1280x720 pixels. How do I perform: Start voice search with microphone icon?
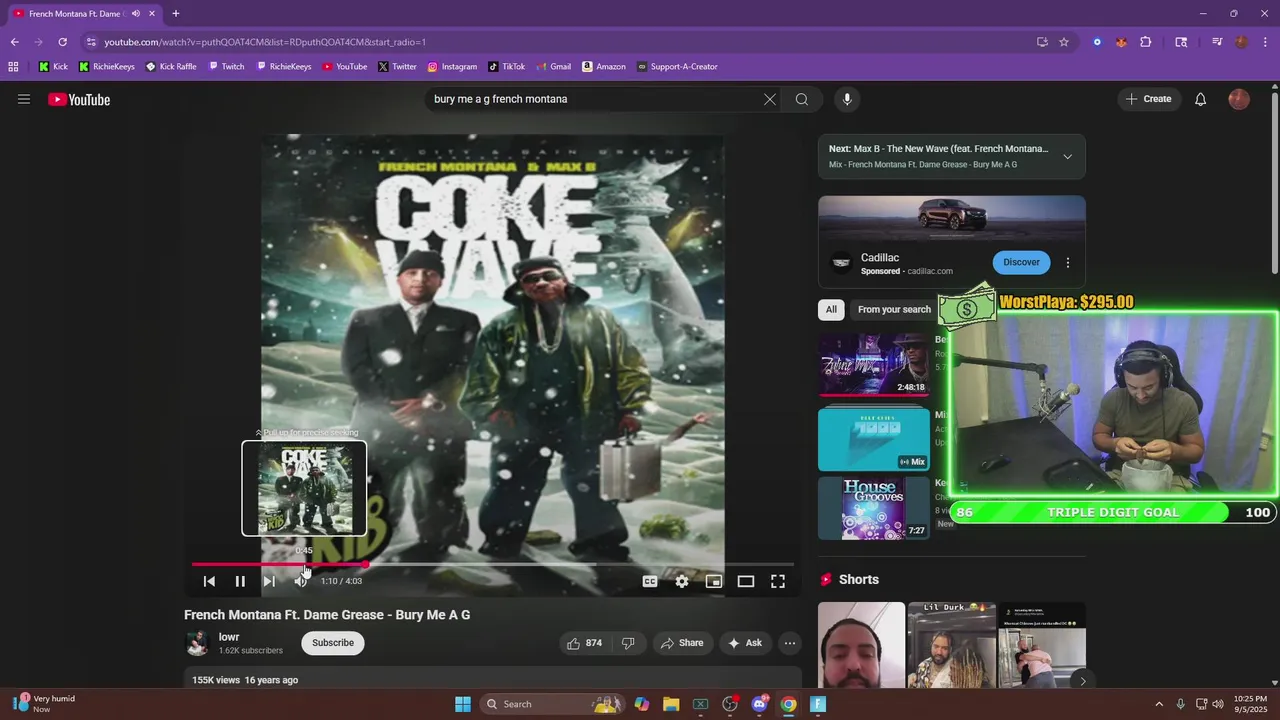click(847, 99)
